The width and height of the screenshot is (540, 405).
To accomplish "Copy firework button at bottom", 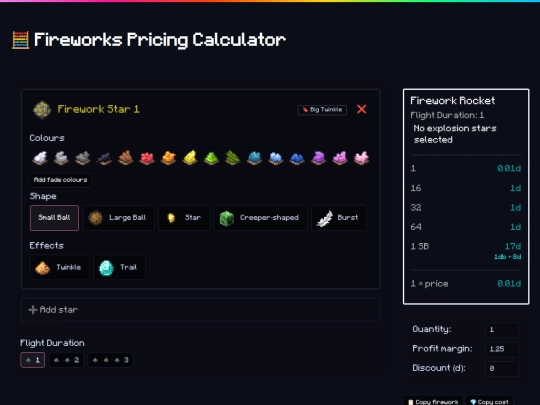I will (x=433, y=402).
